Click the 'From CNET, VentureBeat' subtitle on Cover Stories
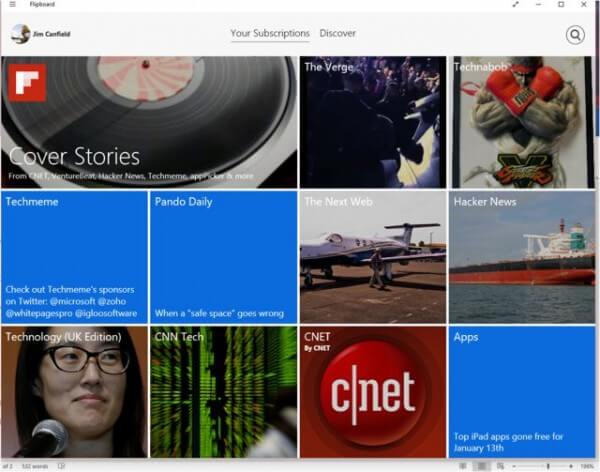 (x=131, y=176)
